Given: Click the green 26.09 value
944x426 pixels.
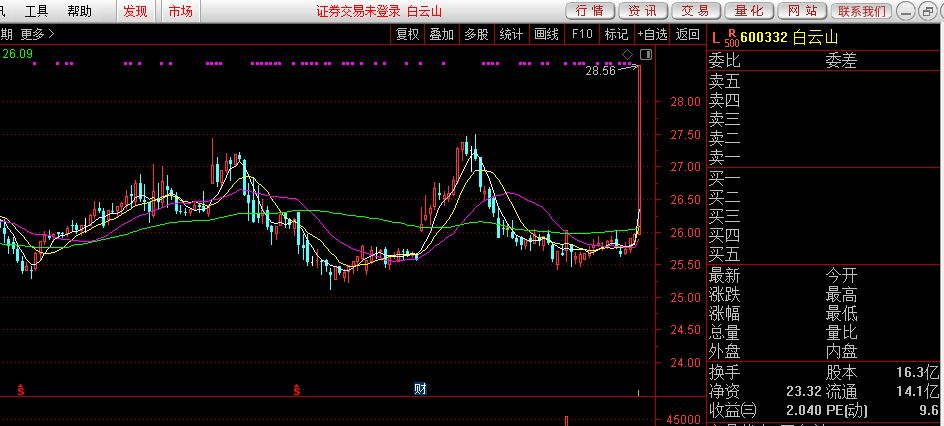Looking at the screenshot, I should pos(17,54).
